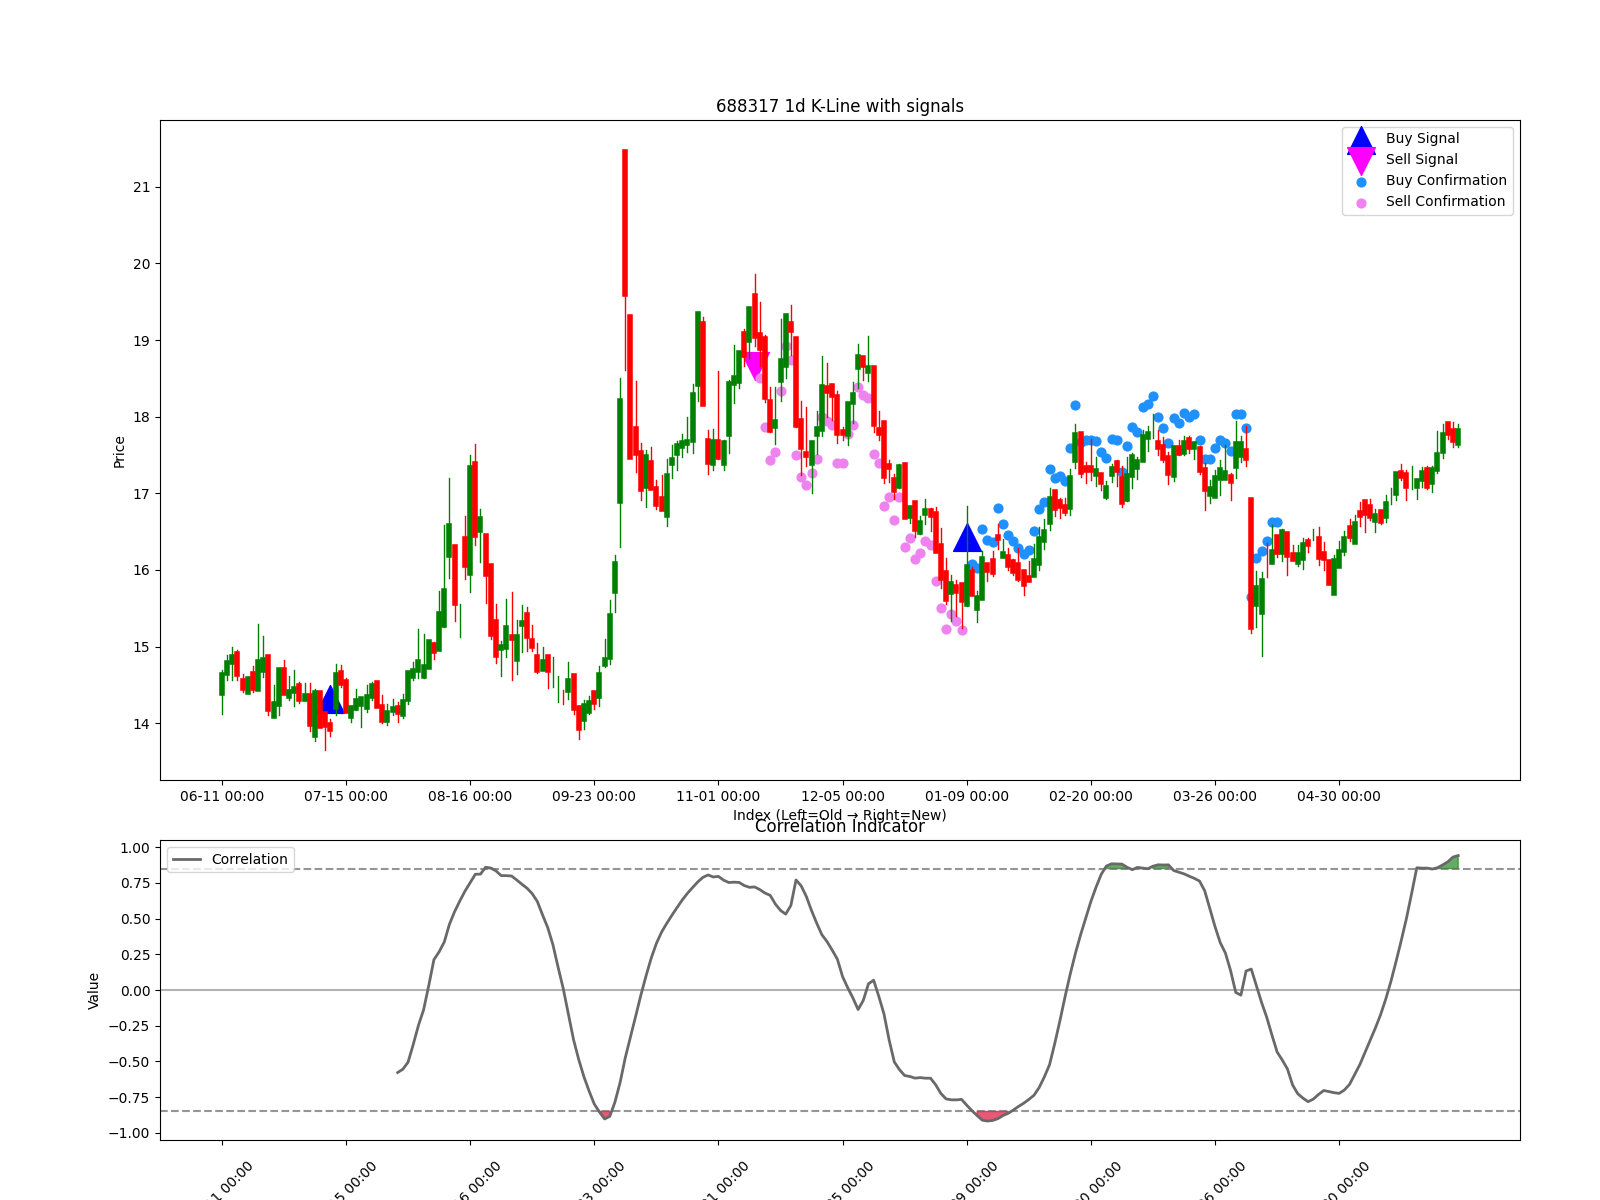Click the correlation tick label 1.00
The width and height of the screenshot is (1600, 1200).
coord(134,848)
